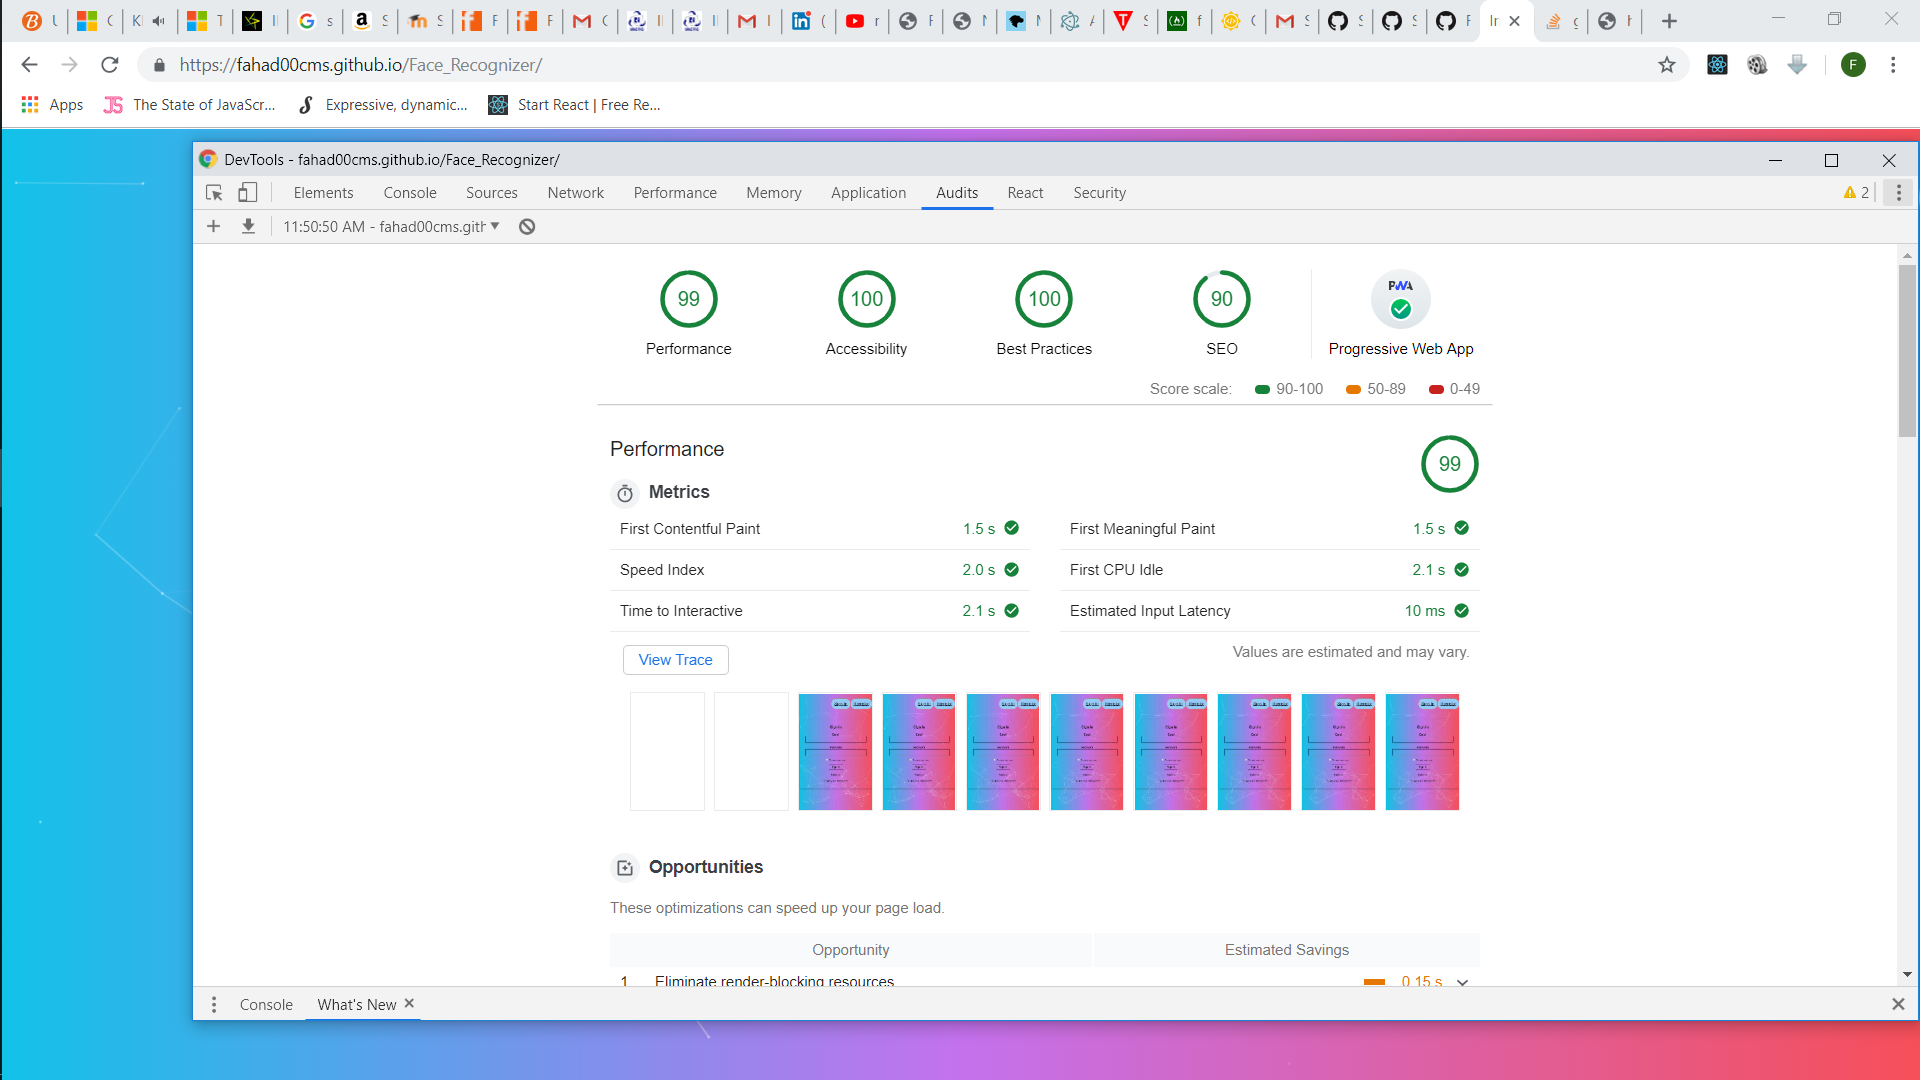This screenshot has height=1080, width=1920.
Task: Expand the Eliminate render-blocking resources row
Action: coord(1462,981)
